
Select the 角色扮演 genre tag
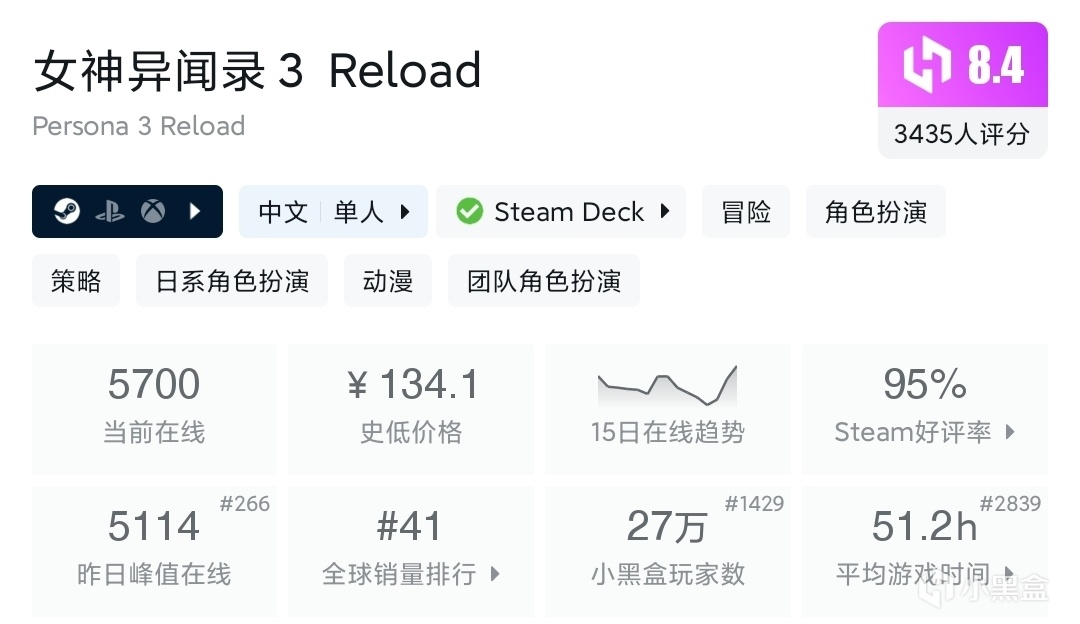click(875, 212)
